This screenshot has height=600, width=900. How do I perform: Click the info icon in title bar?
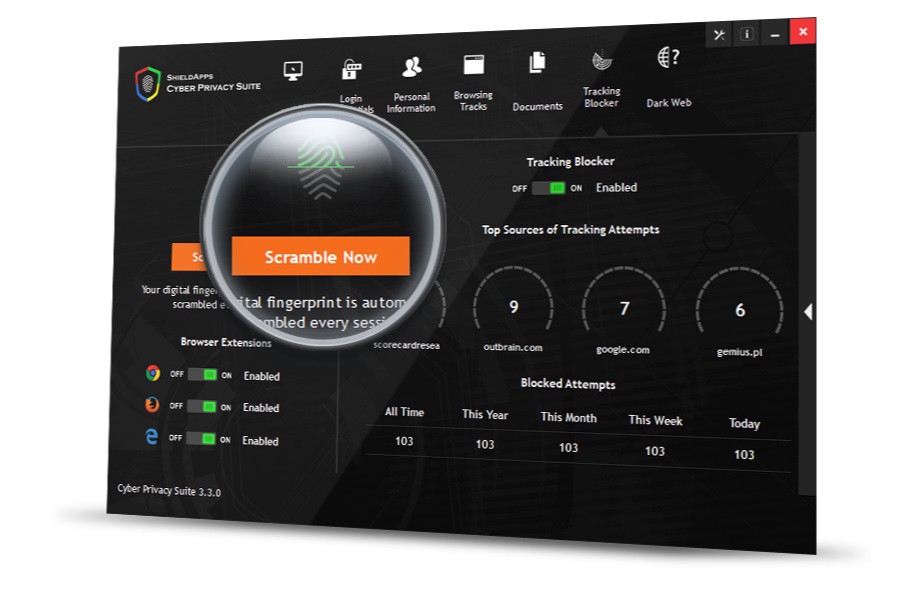[x=747, y=34]
